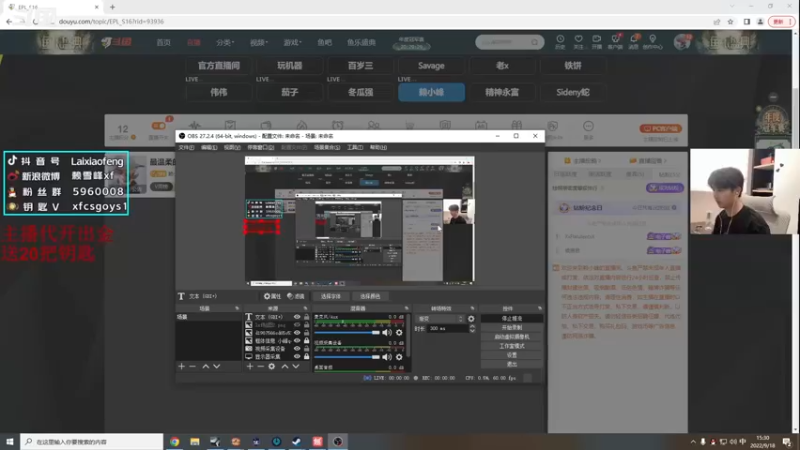Open Douyu messages bell icon
This screenshot has height=450, width=800.
click(634, 41)
